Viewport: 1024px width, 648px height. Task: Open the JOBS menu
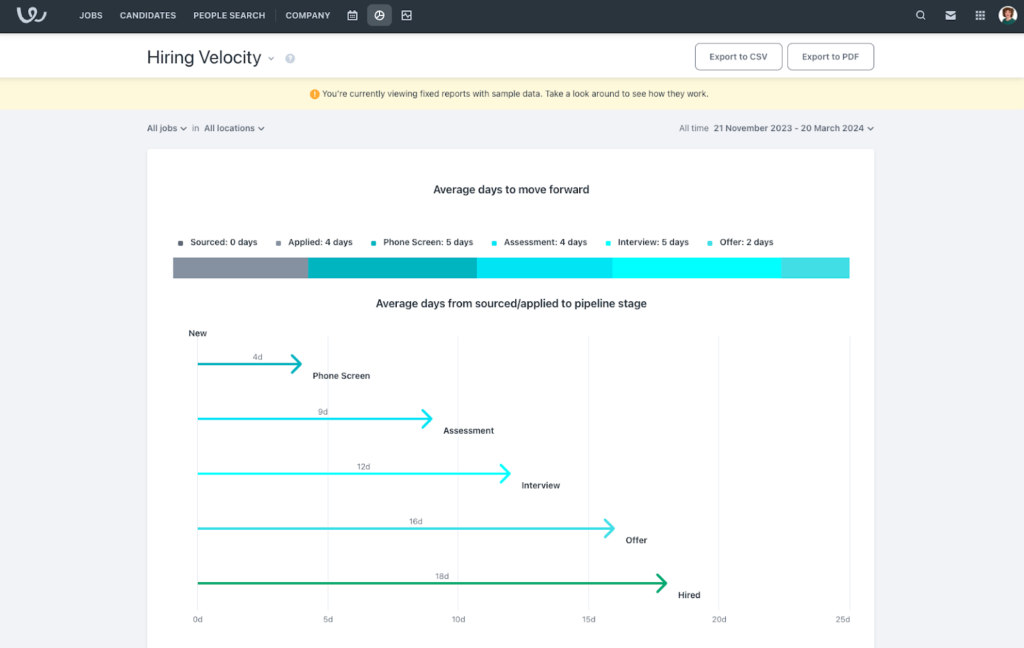(91, 15)
